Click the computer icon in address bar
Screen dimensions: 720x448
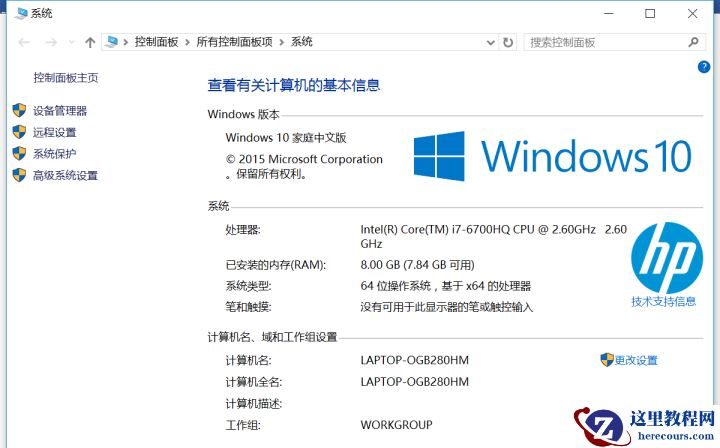(x=112, y=42)
